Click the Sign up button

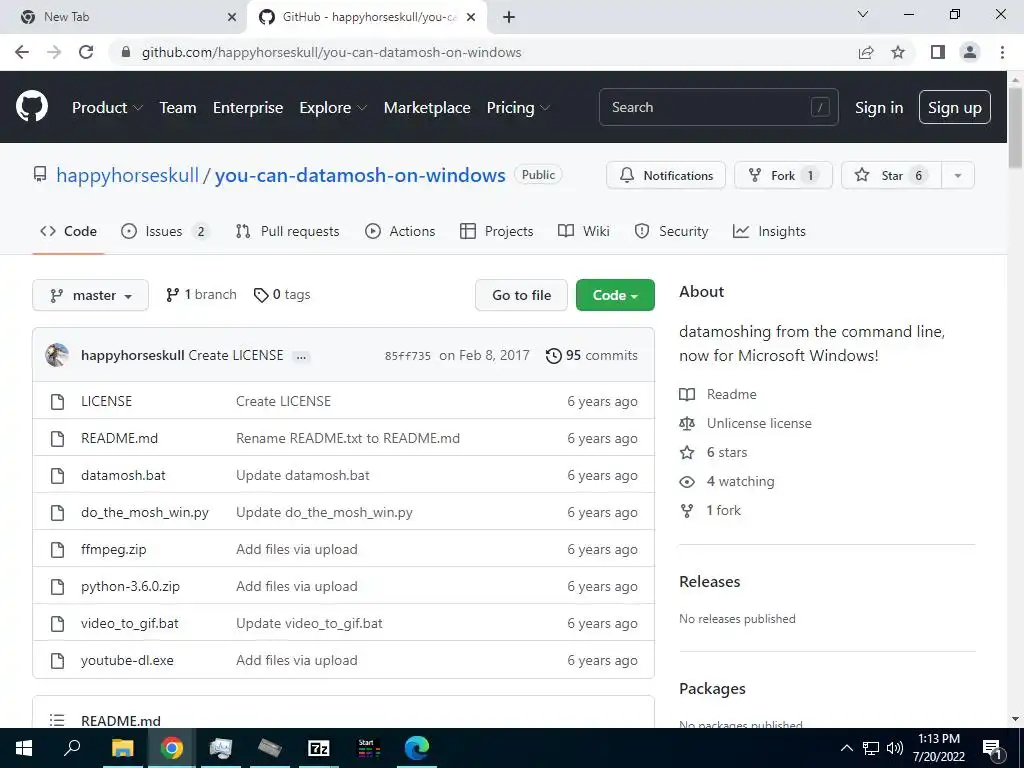tap(954, 107)
